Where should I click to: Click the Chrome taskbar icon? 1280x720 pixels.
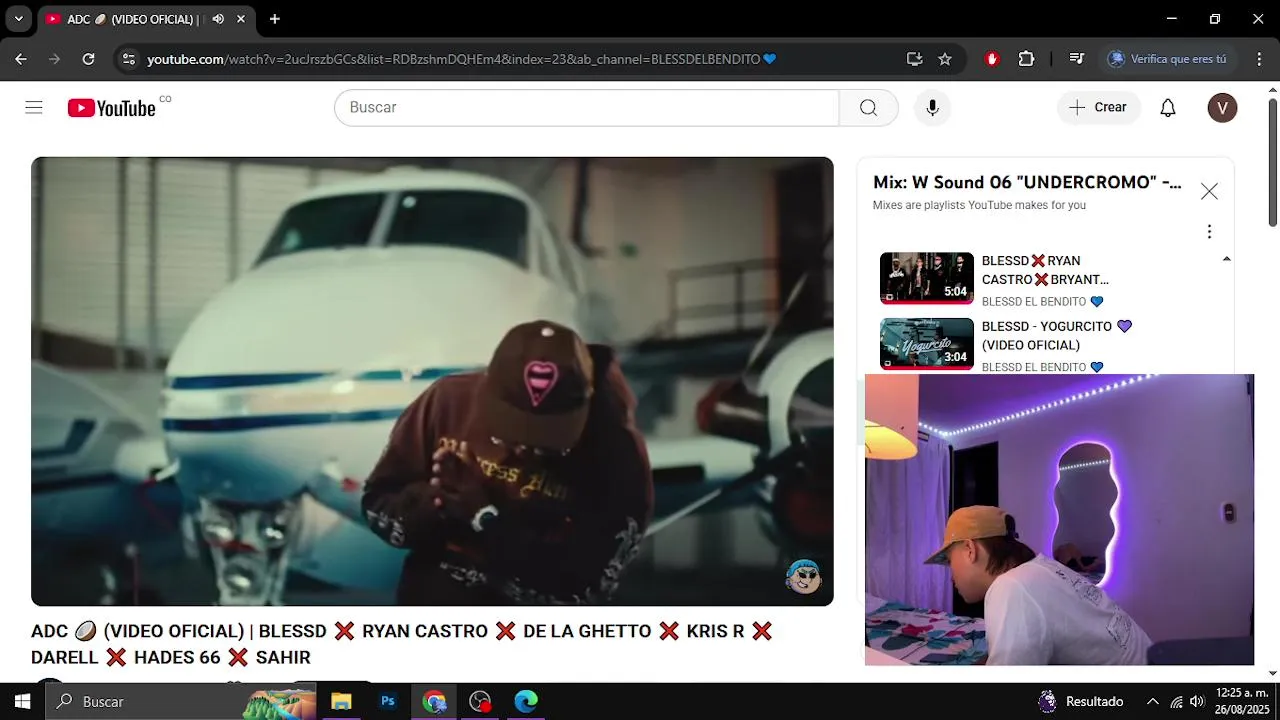tap(434, 702)
